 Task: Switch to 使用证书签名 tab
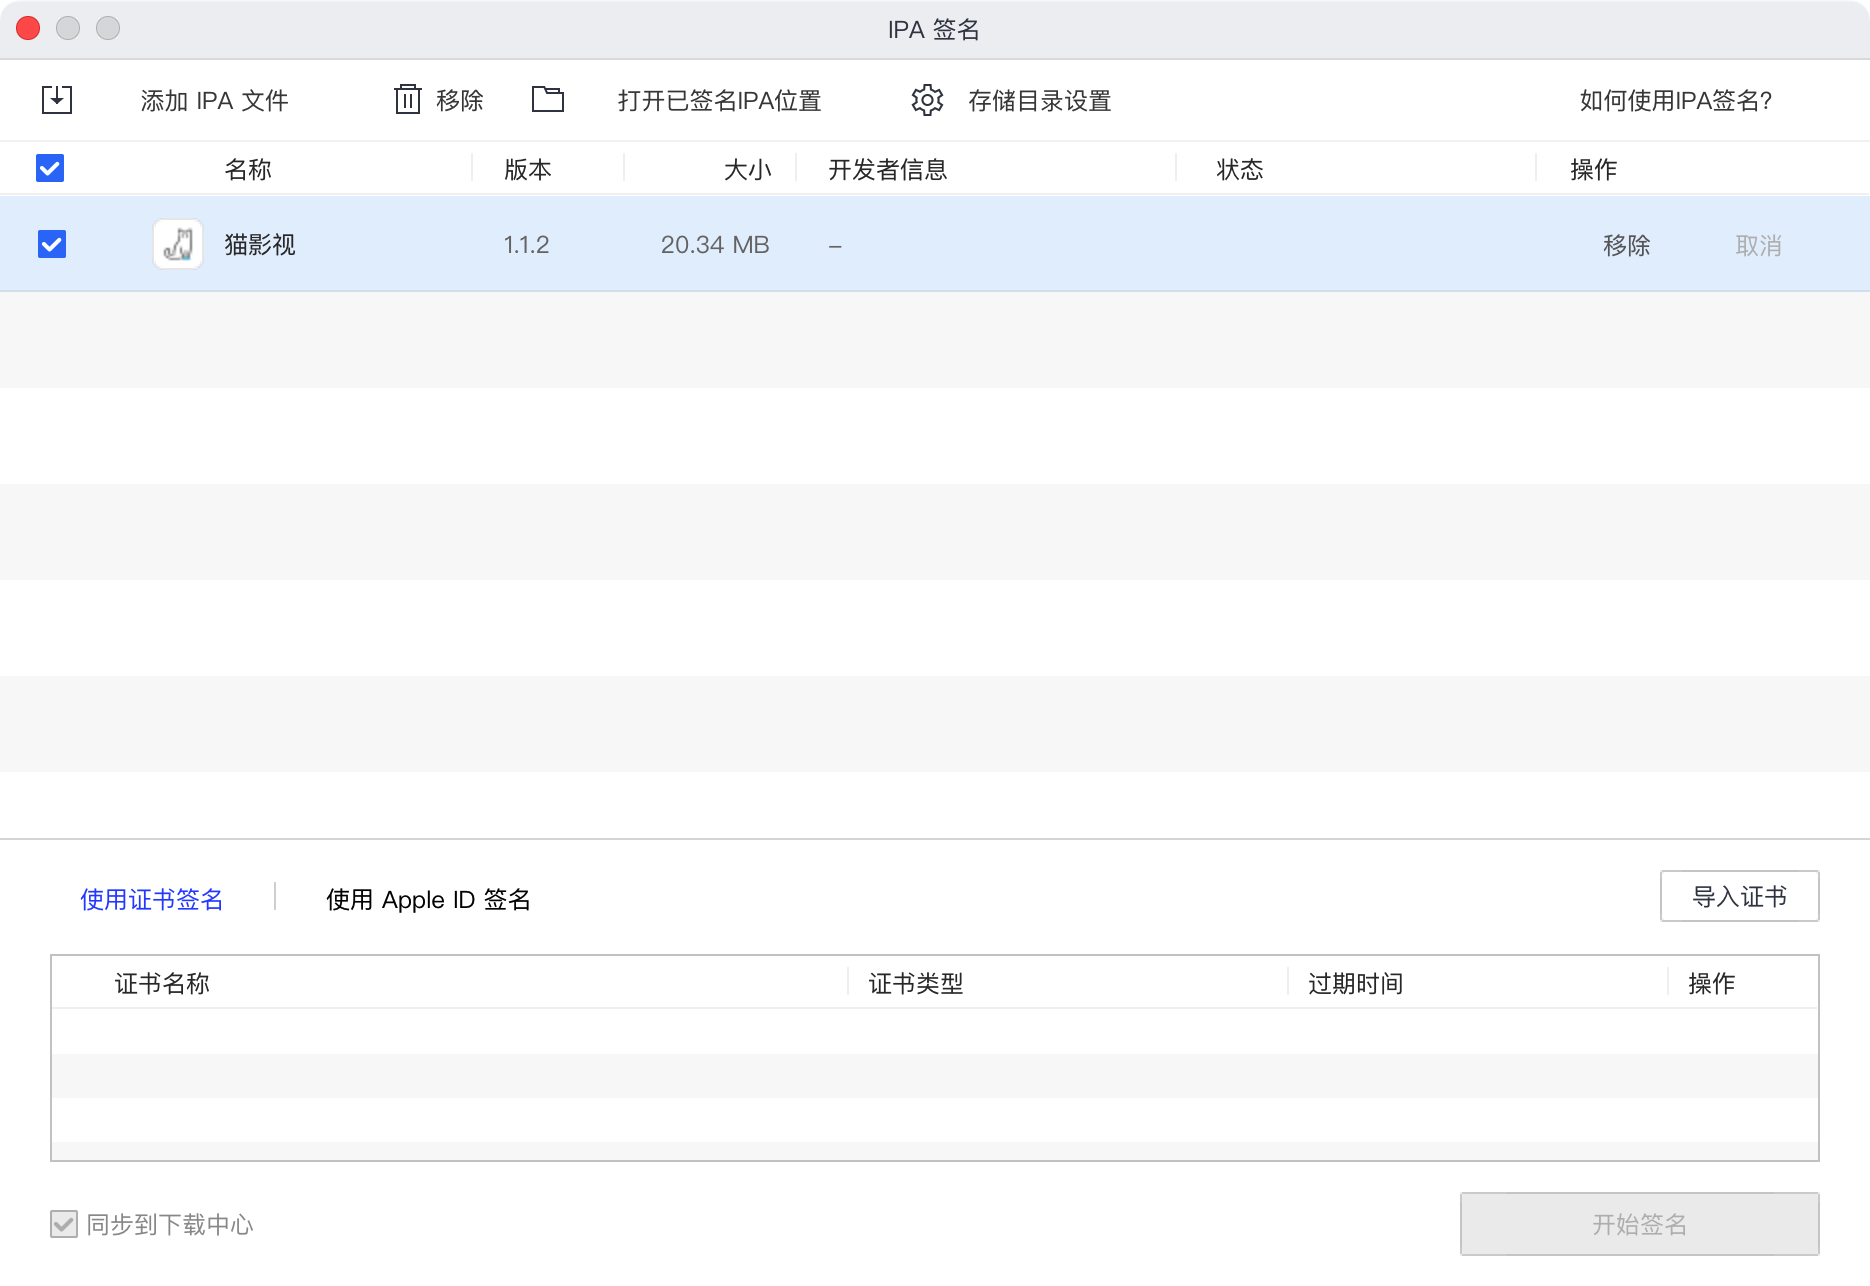click(152, 899)
